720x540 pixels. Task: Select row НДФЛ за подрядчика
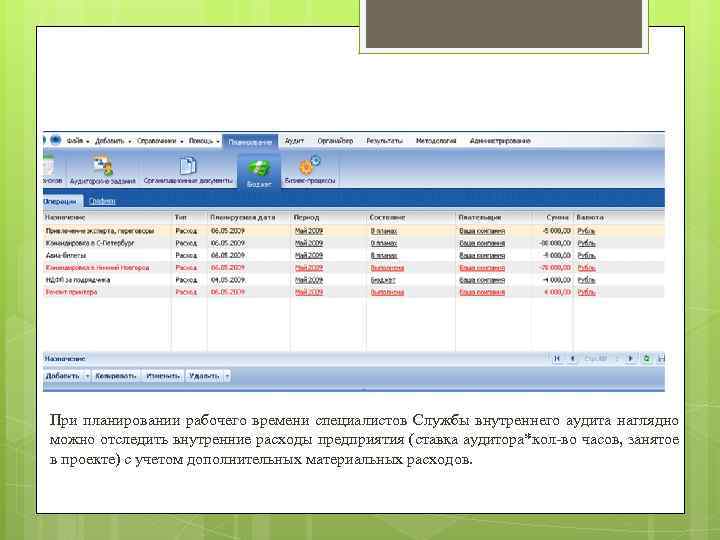pyautogui.click(x=354, y=280)
